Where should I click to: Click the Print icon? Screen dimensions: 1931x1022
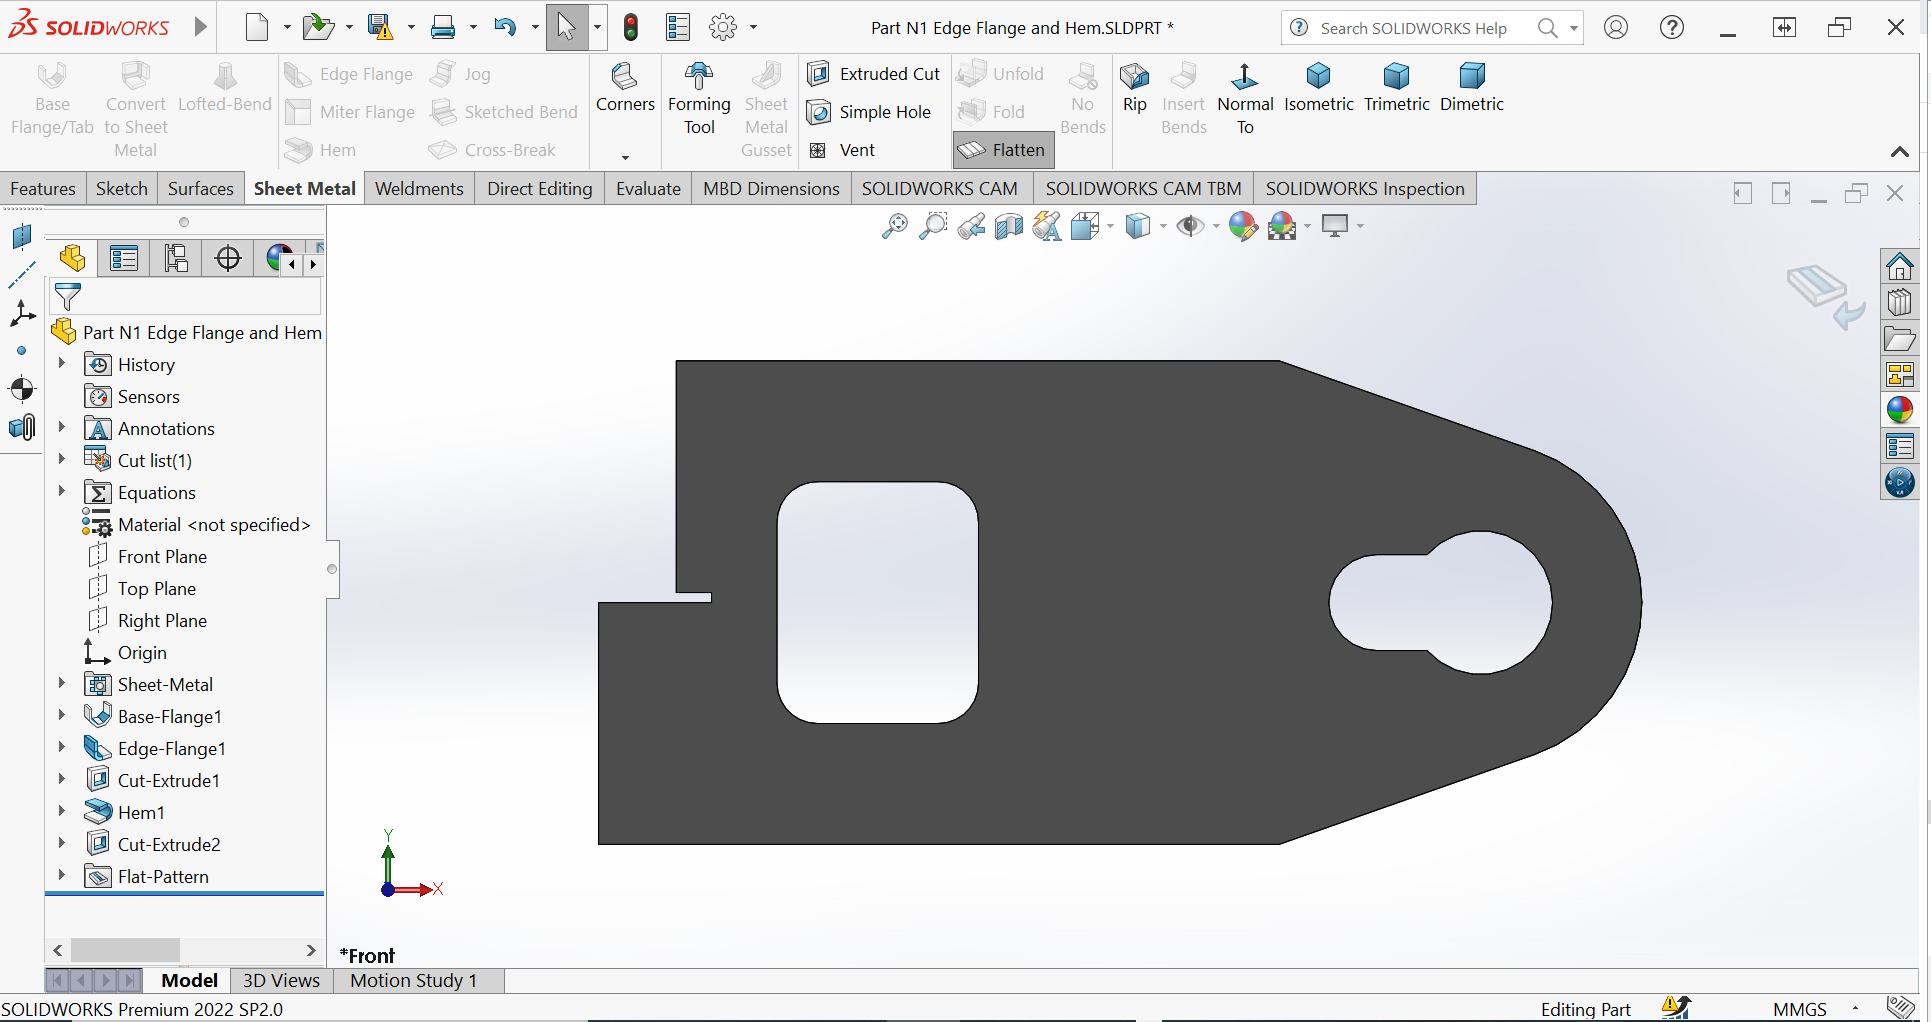tap(443, 27)
